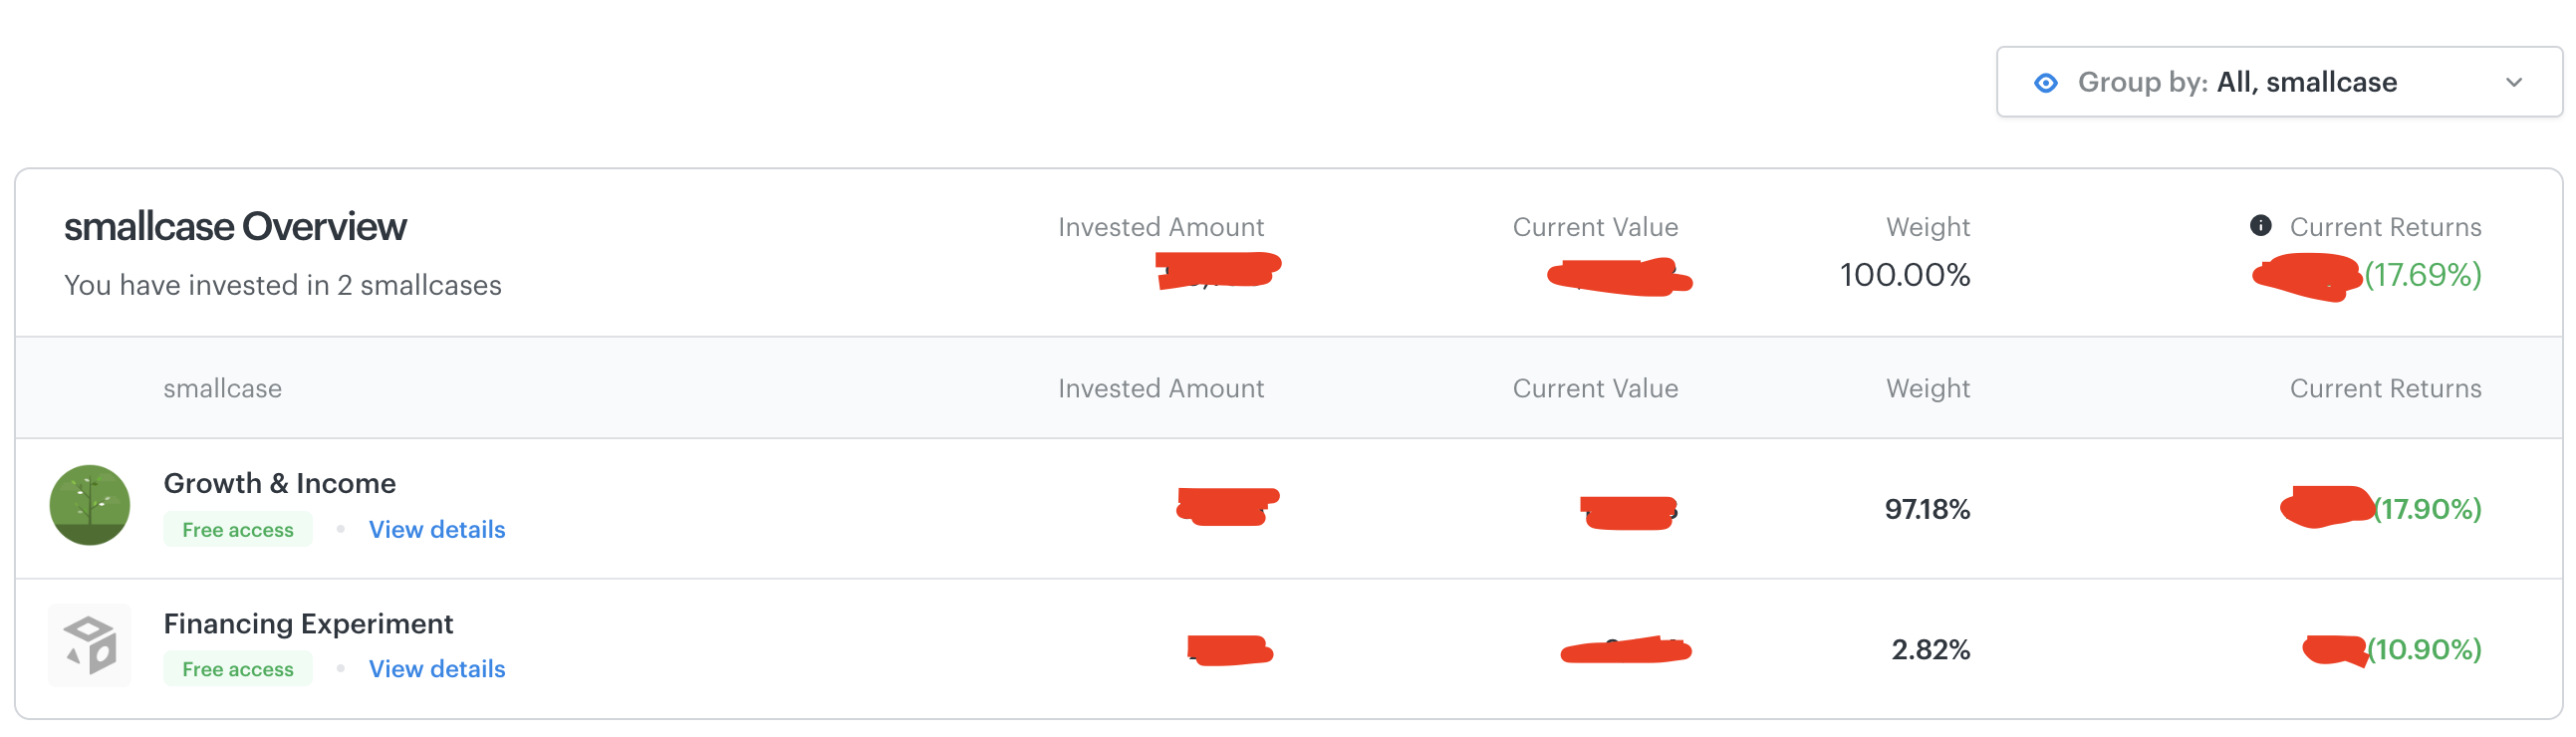Click the table's Weight column header

click(x=1928, y=388)
